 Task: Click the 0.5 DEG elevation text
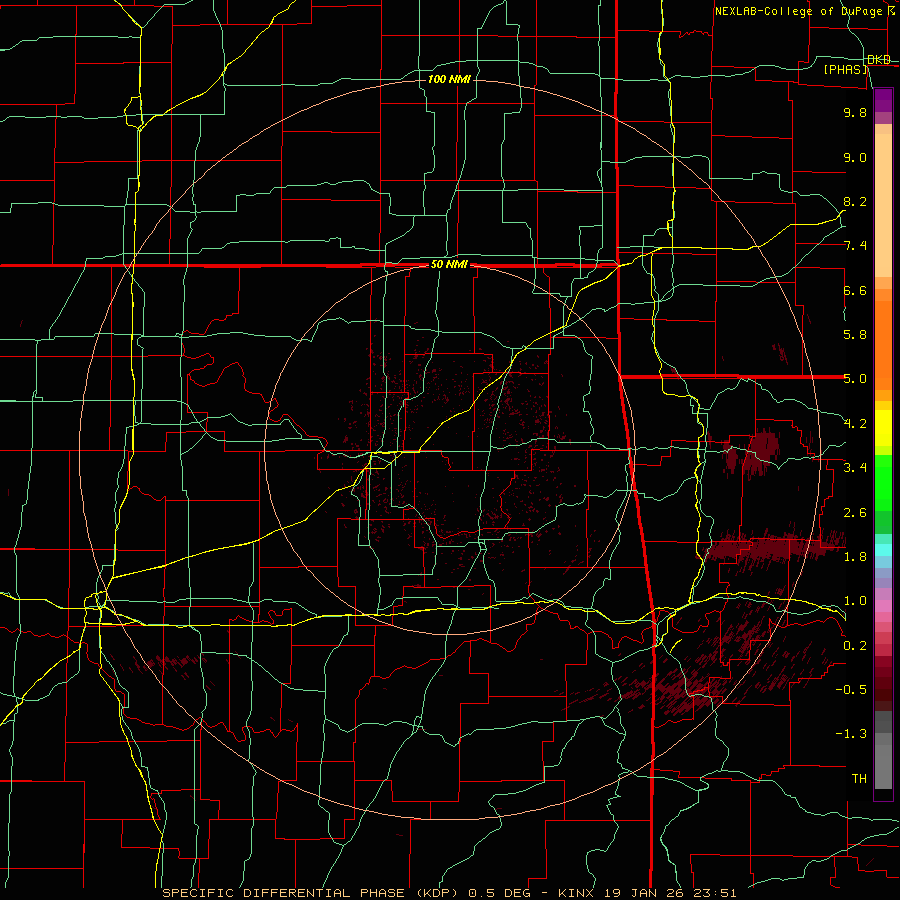click(499, 893)
